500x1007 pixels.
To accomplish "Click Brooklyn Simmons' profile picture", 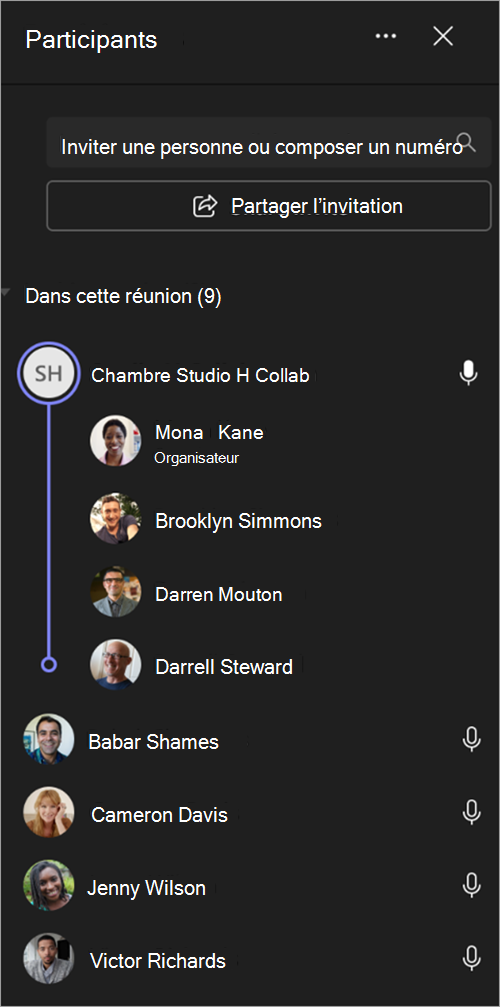I will [x=116, y=518].
